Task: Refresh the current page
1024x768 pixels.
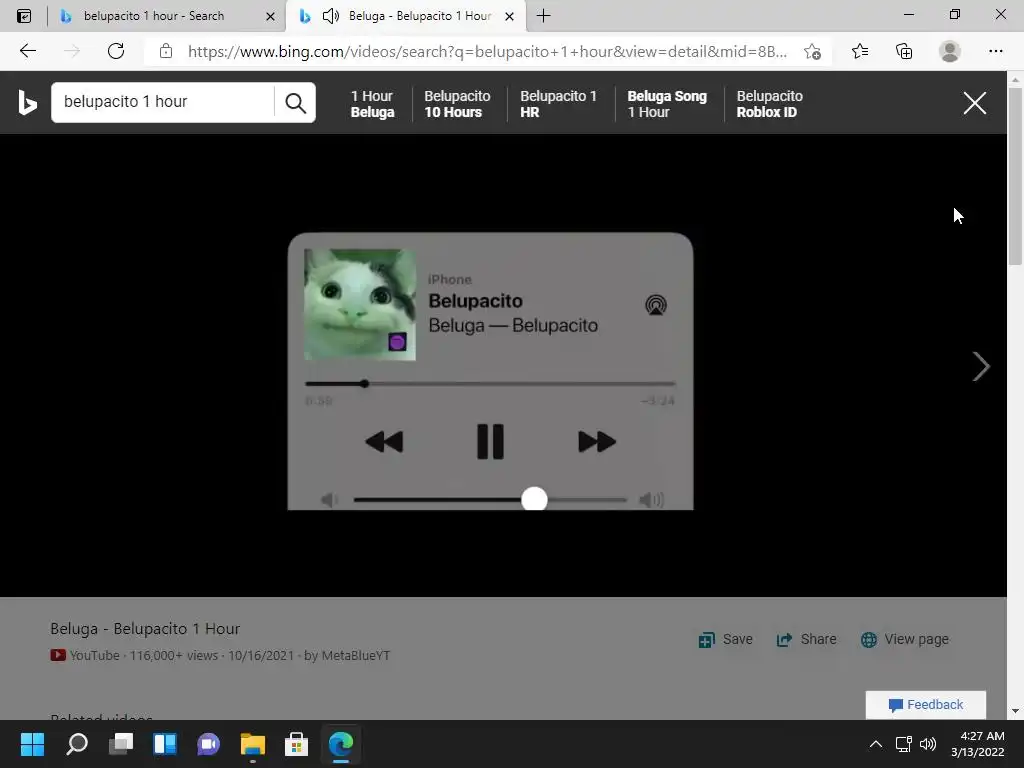Action: click(116, 51)
